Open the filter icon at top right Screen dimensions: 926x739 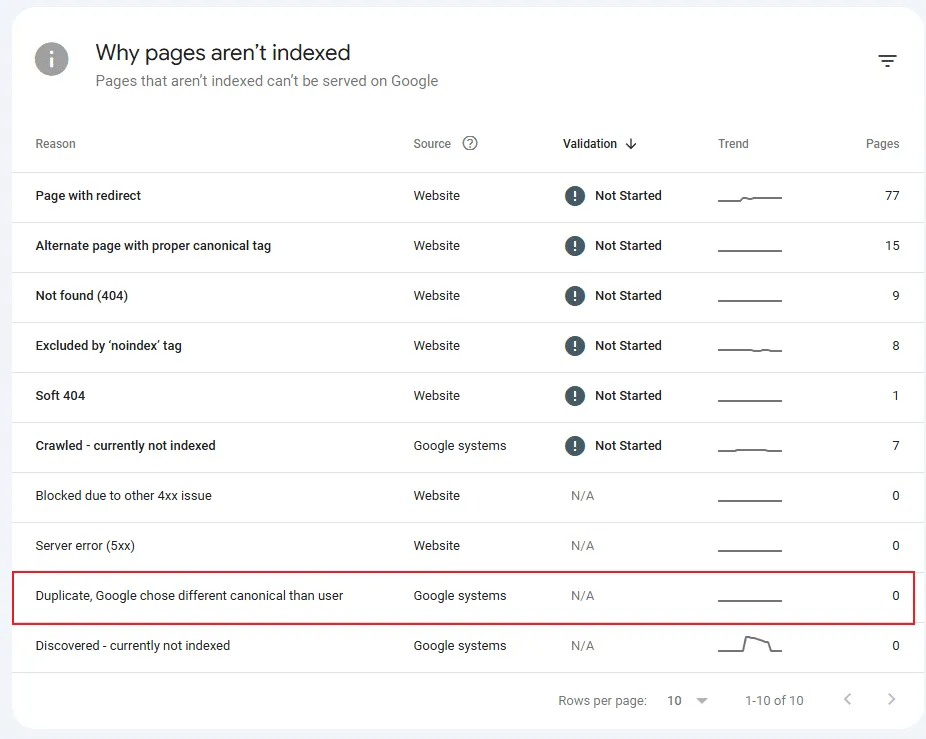click(x=887, y=61)
